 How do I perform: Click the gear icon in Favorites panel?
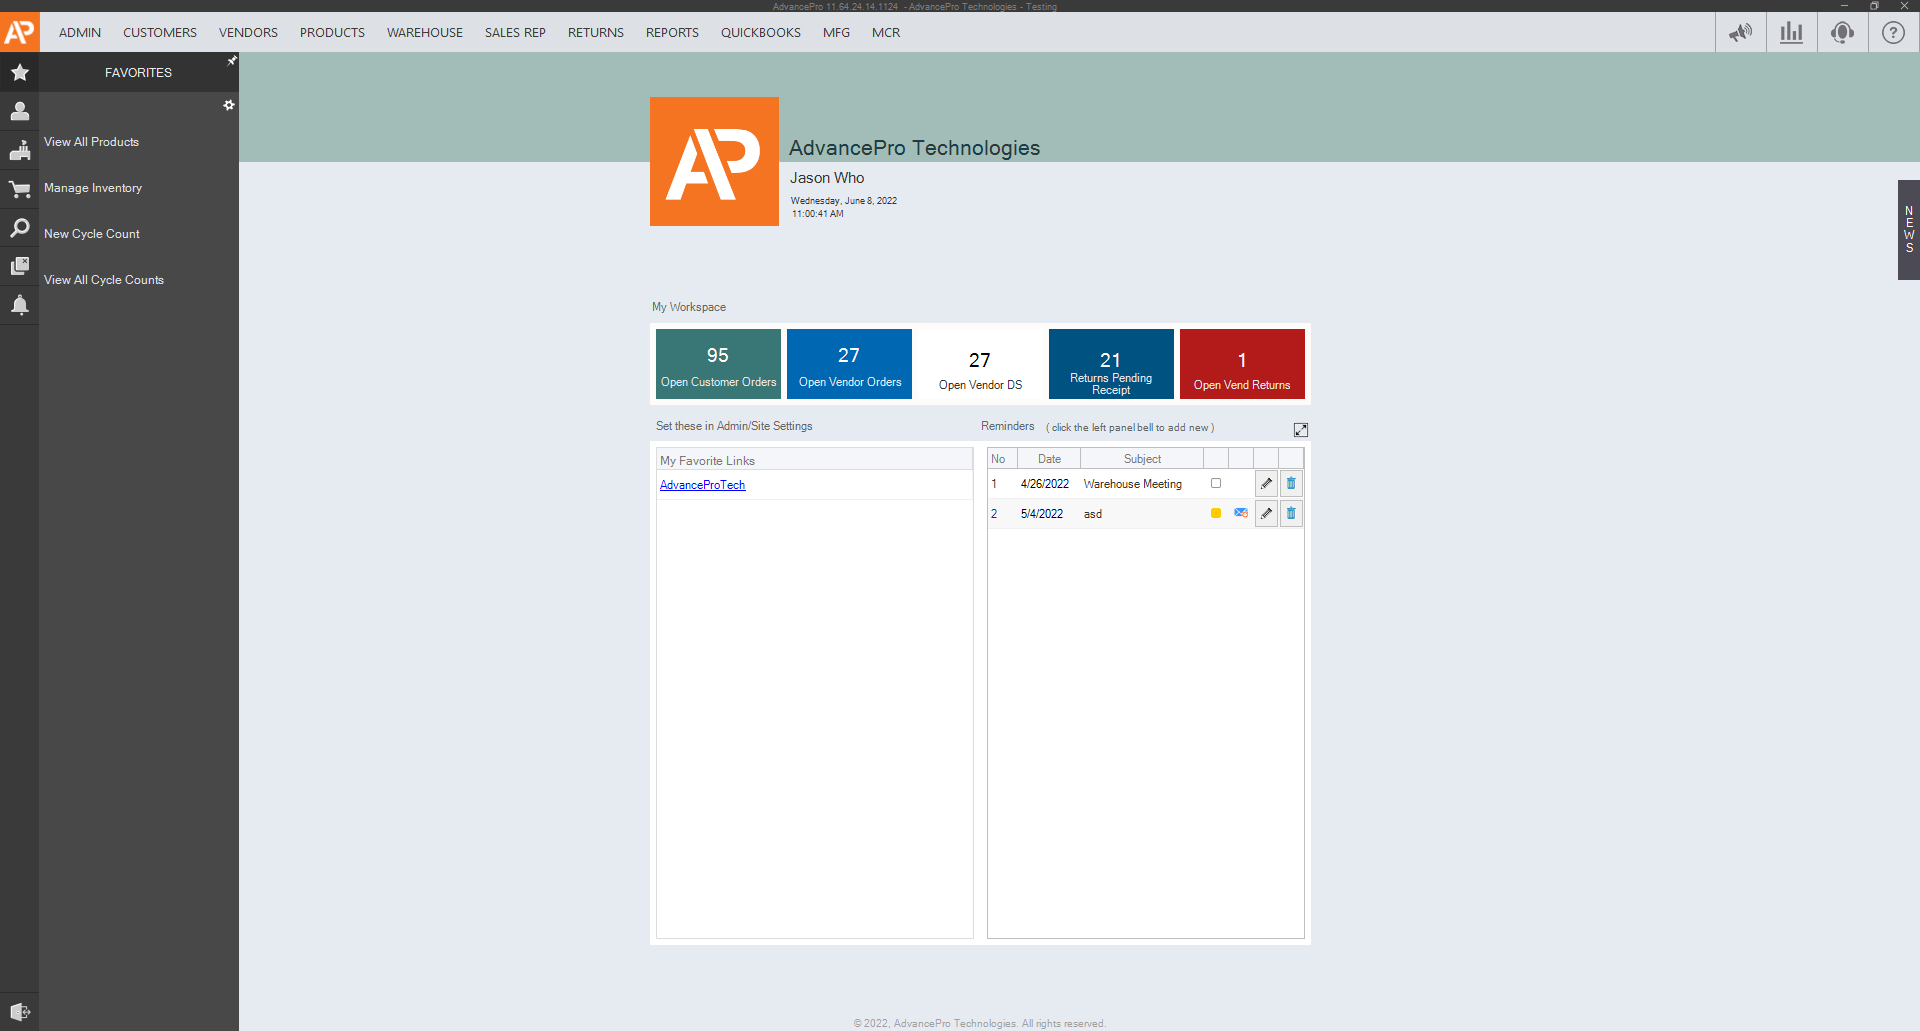click(x=229, y=105)
